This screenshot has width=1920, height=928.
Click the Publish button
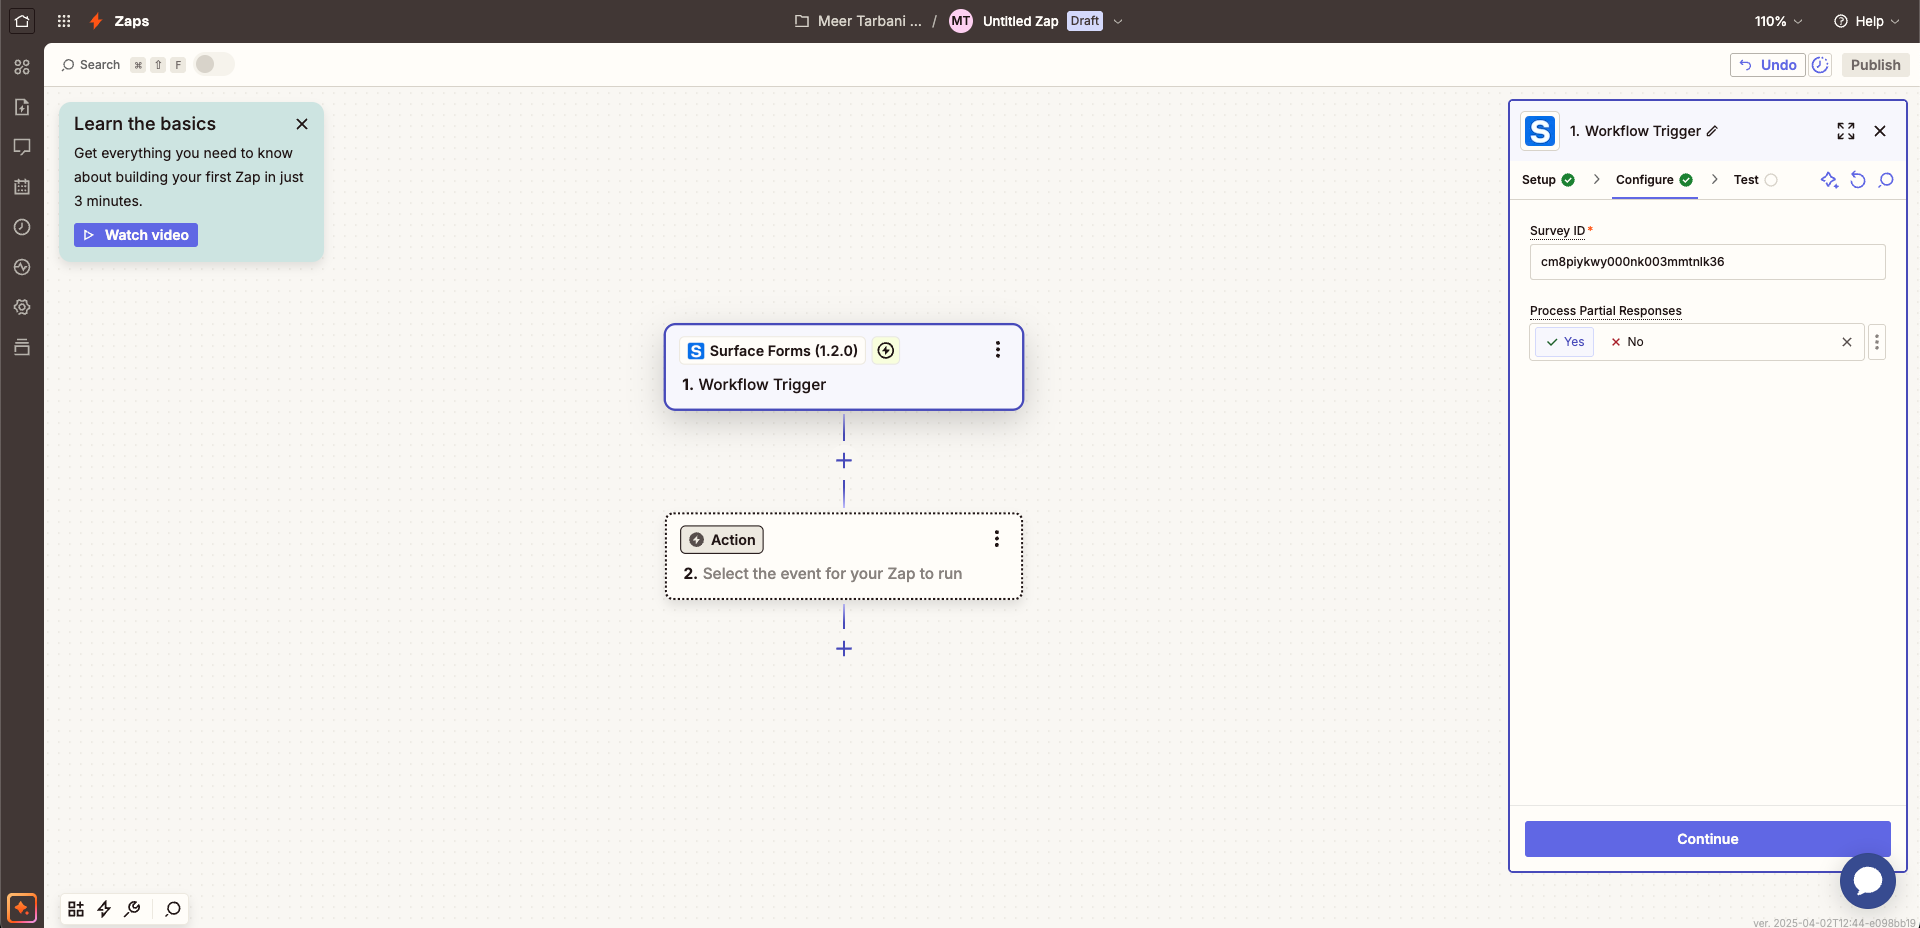[1875, 65]
